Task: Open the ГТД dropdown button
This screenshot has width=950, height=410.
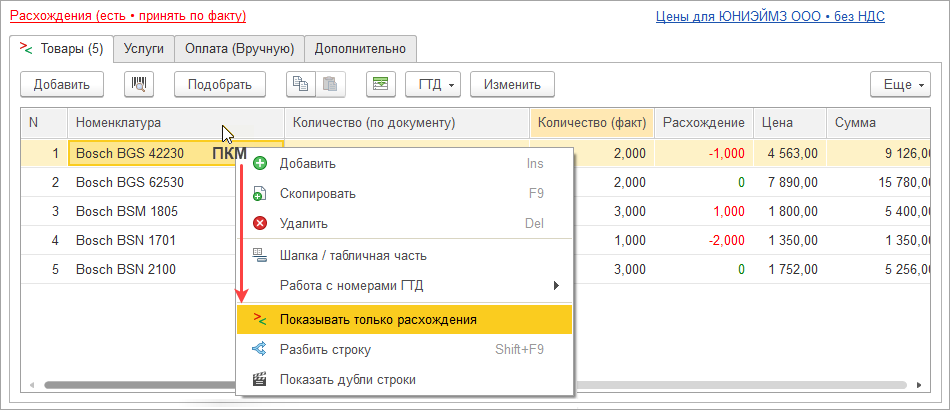Action: pos(433,85)
